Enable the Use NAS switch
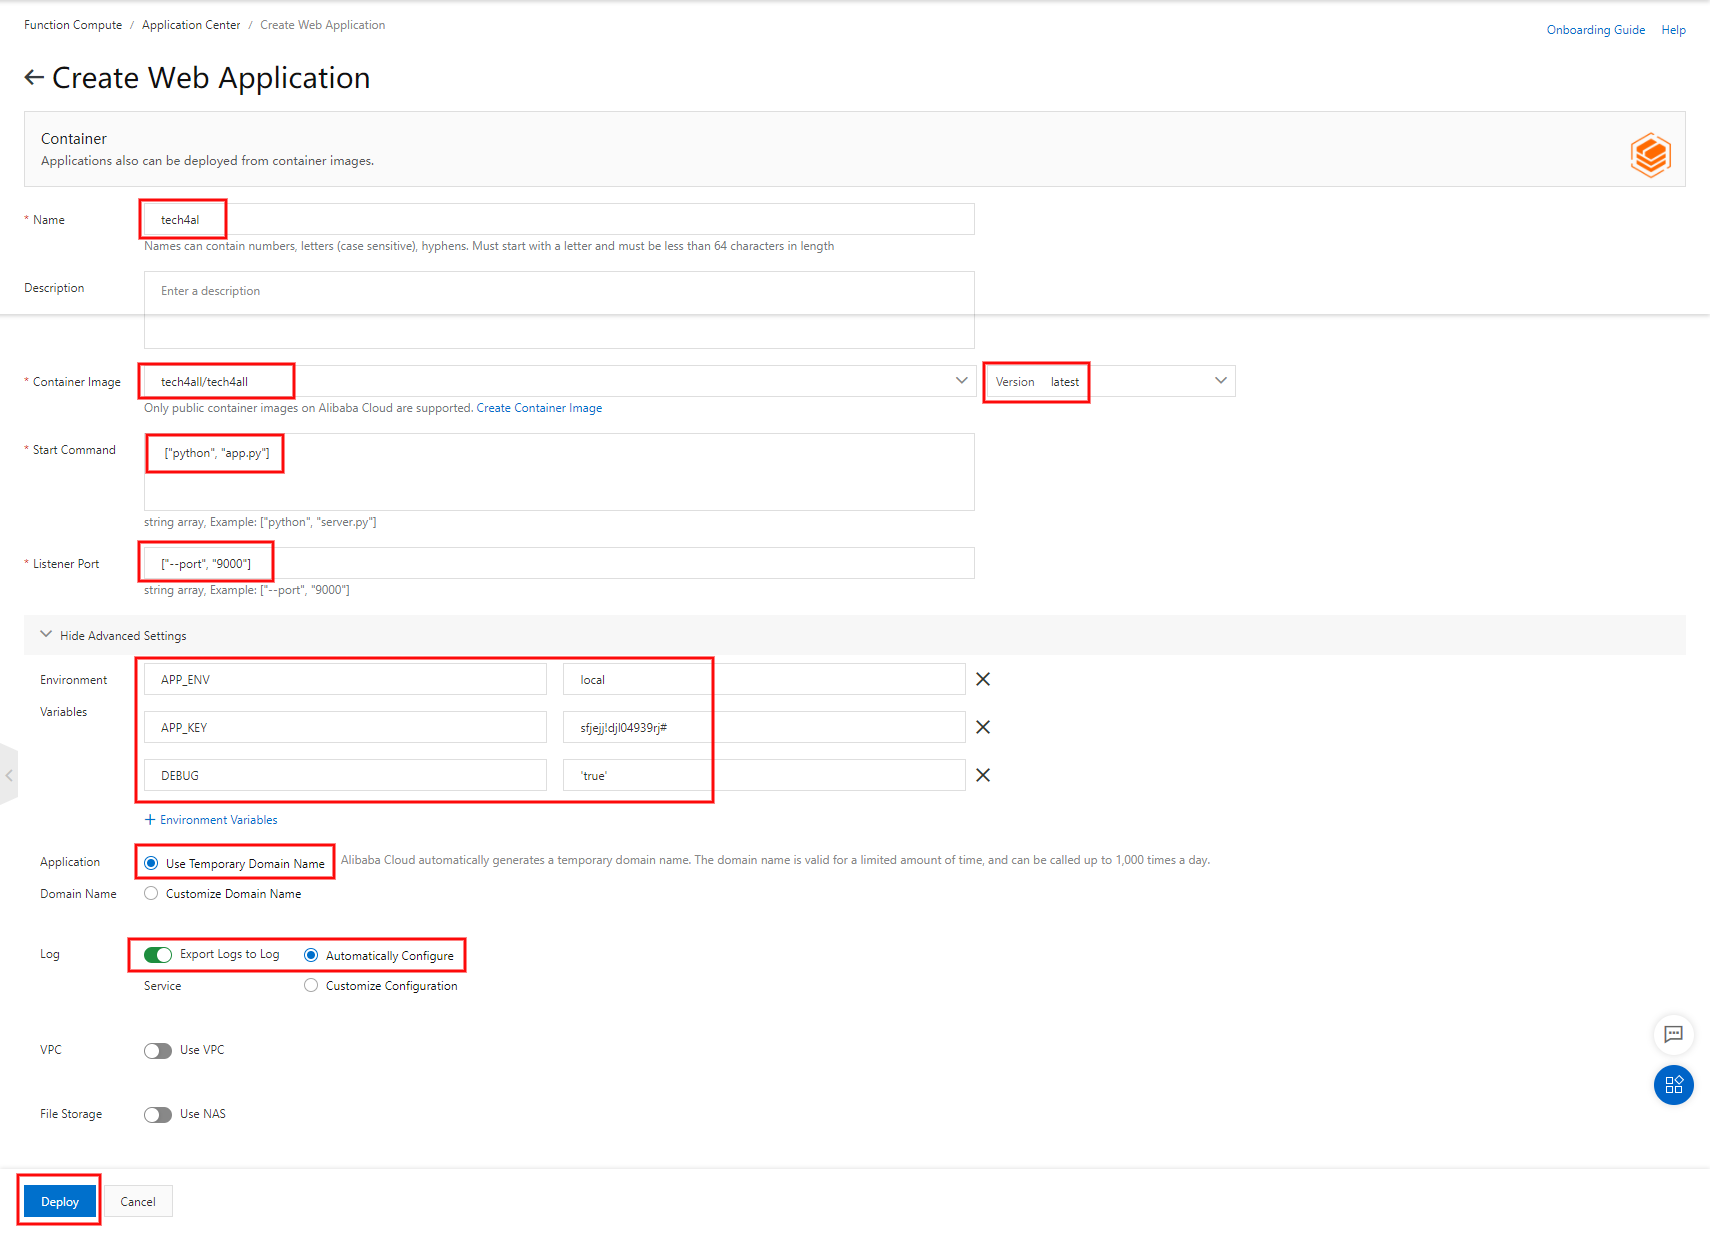The height and width of the screenshot is (1233, 1710). click(x=158, y=1115)
